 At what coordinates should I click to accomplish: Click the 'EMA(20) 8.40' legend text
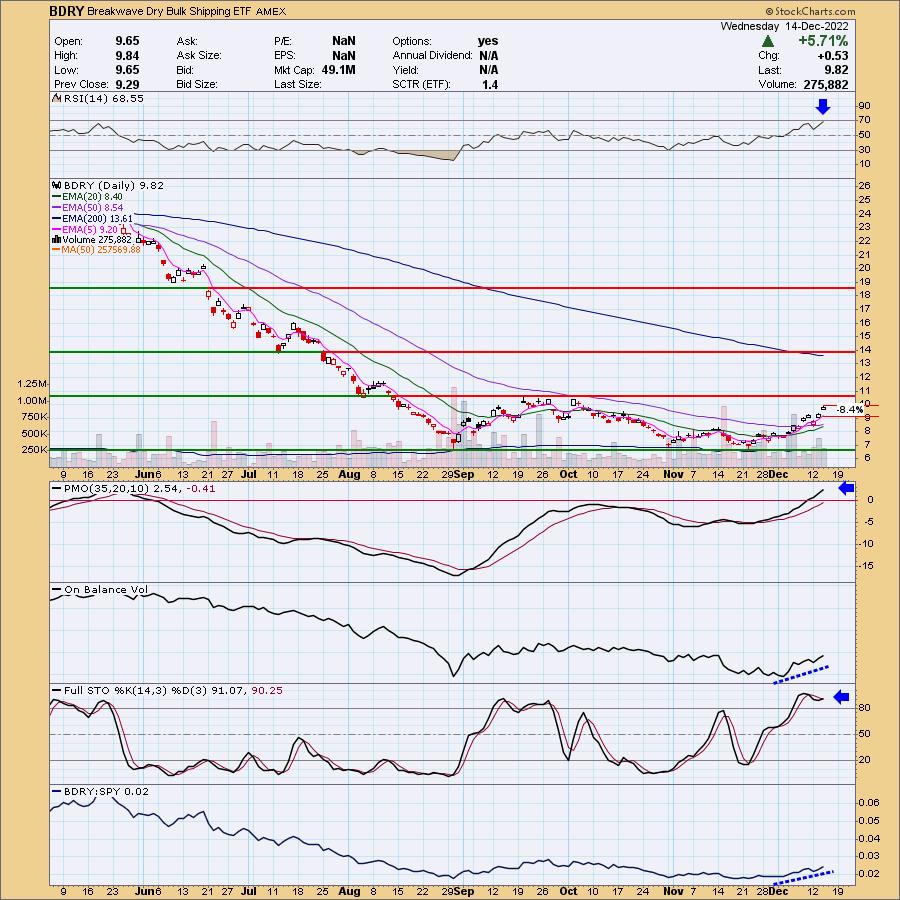[x=92, y=197]
